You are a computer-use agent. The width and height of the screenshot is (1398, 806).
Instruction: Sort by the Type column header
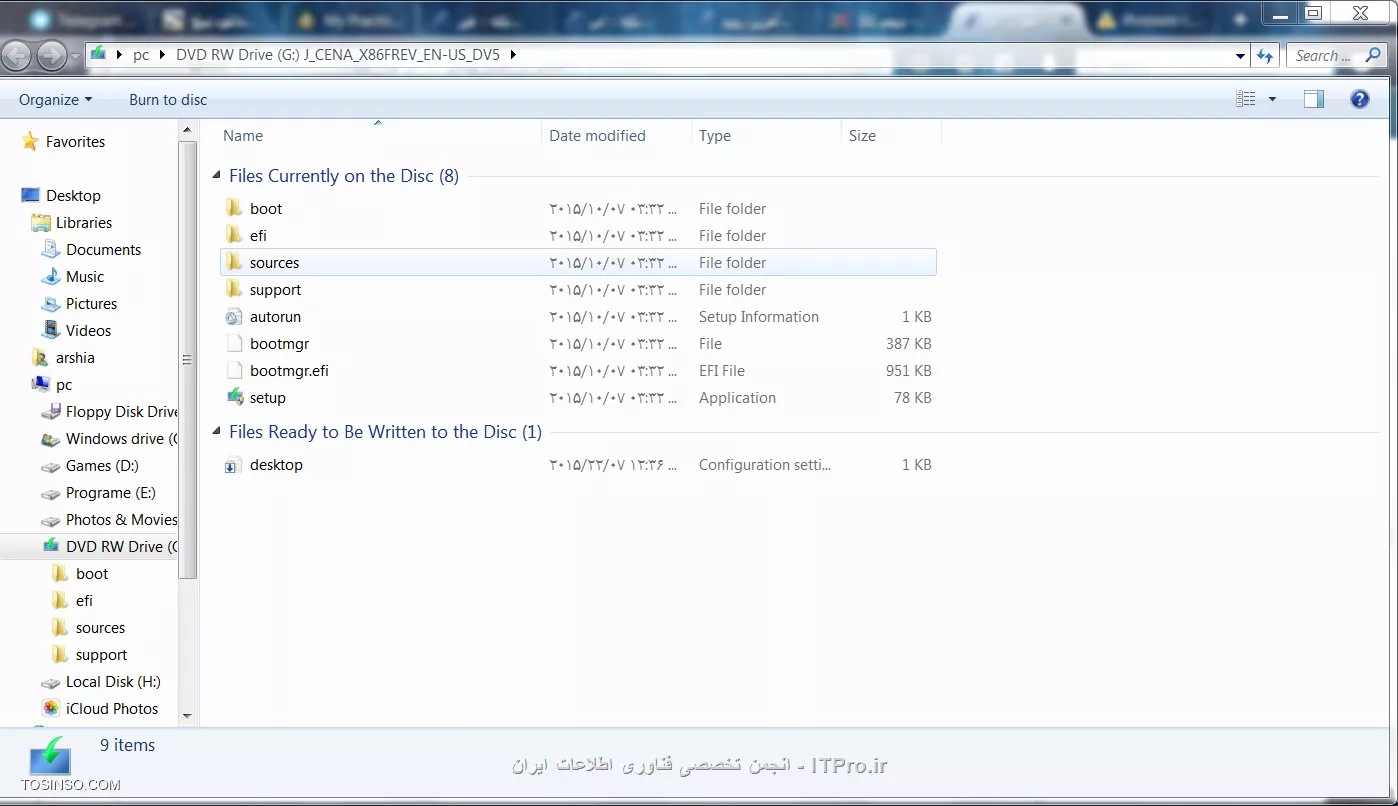click(715, 136)
